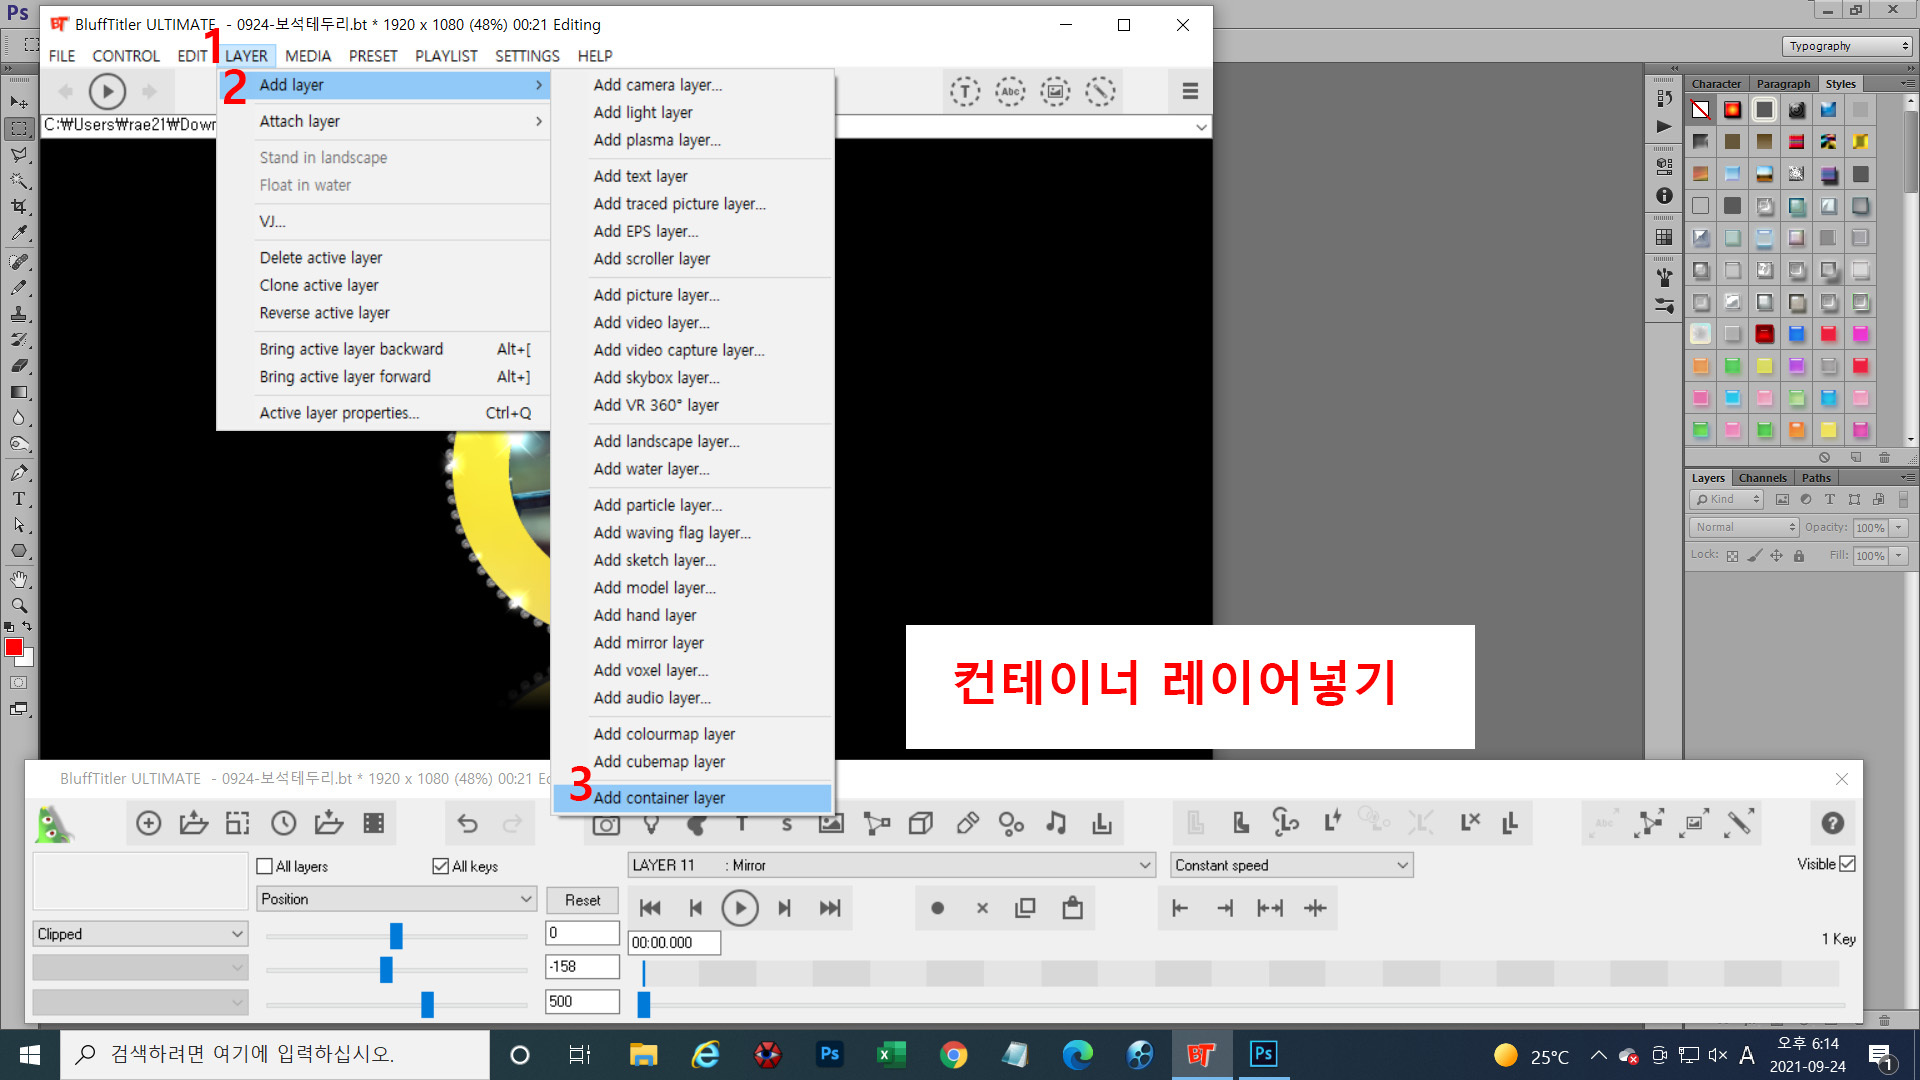Uncheck the All keys checkbox
This screenshot has width=1920, height=1080.
(x=440, y=866)
